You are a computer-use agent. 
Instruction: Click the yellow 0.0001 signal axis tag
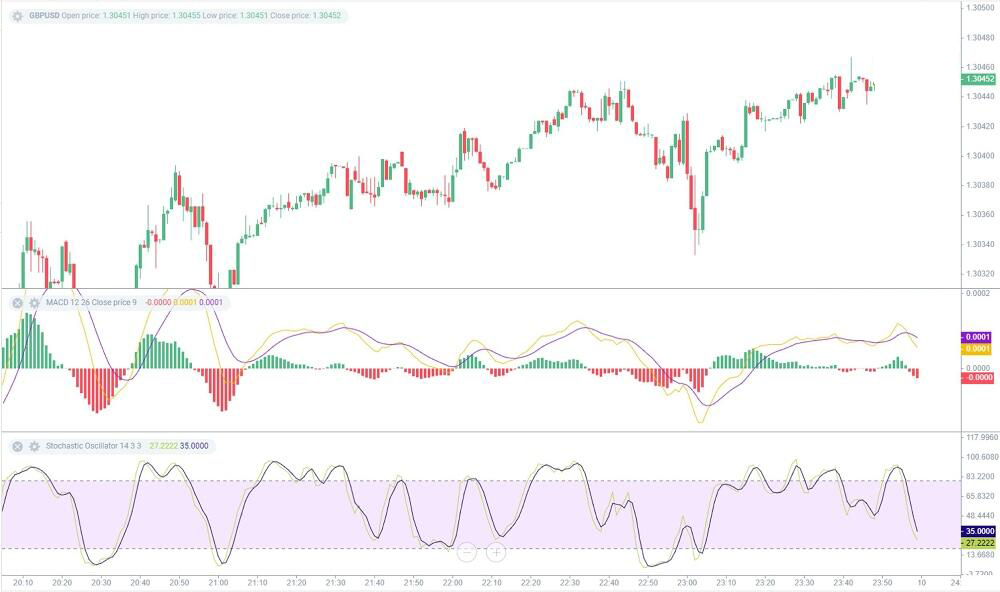[x=975, y=349]
